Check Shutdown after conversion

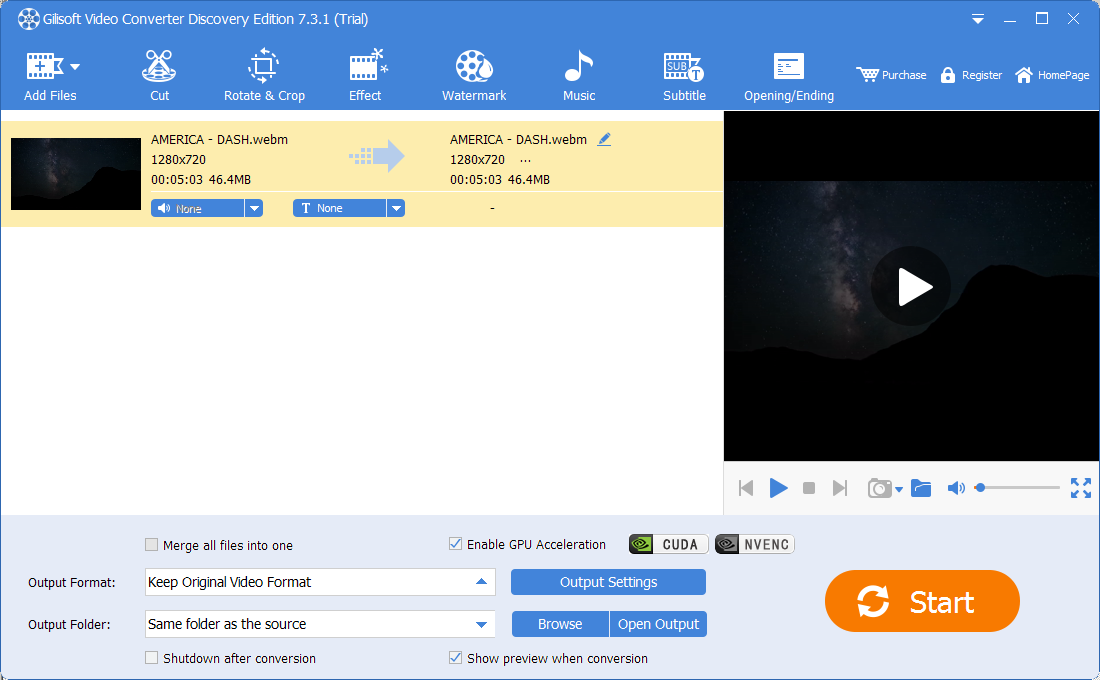click(x=151, y=658)
